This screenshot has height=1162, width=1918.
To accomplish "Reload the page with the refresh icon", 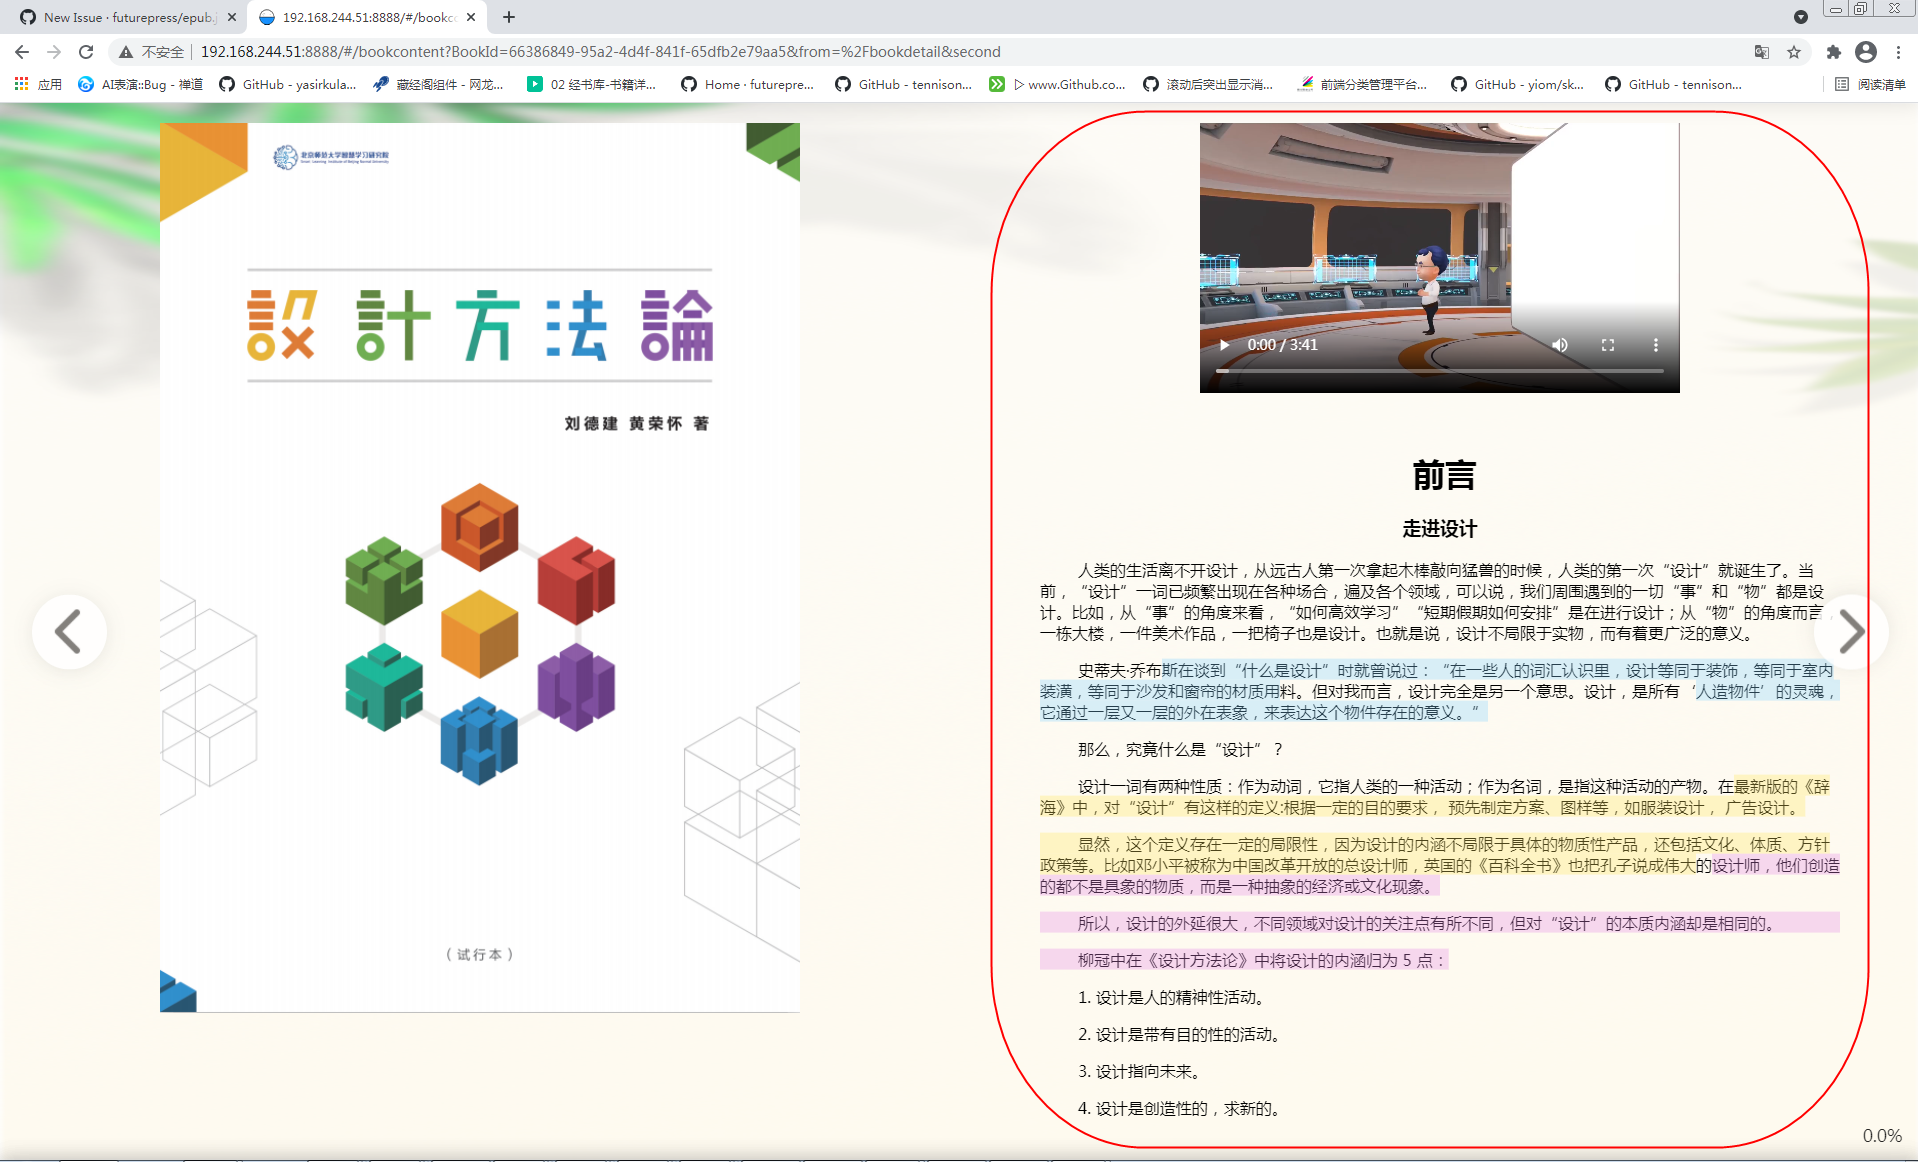I will [x=86, y=51].
